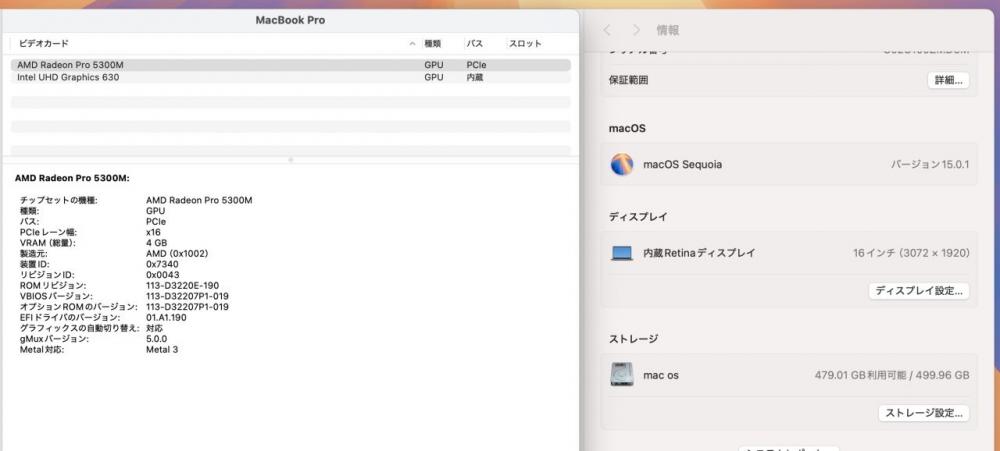Image resolution: width=1000 pixels, height=451 pixels.
Task: Select the AMD Radeon Pro 5300M row
Action: coord(291,65)
